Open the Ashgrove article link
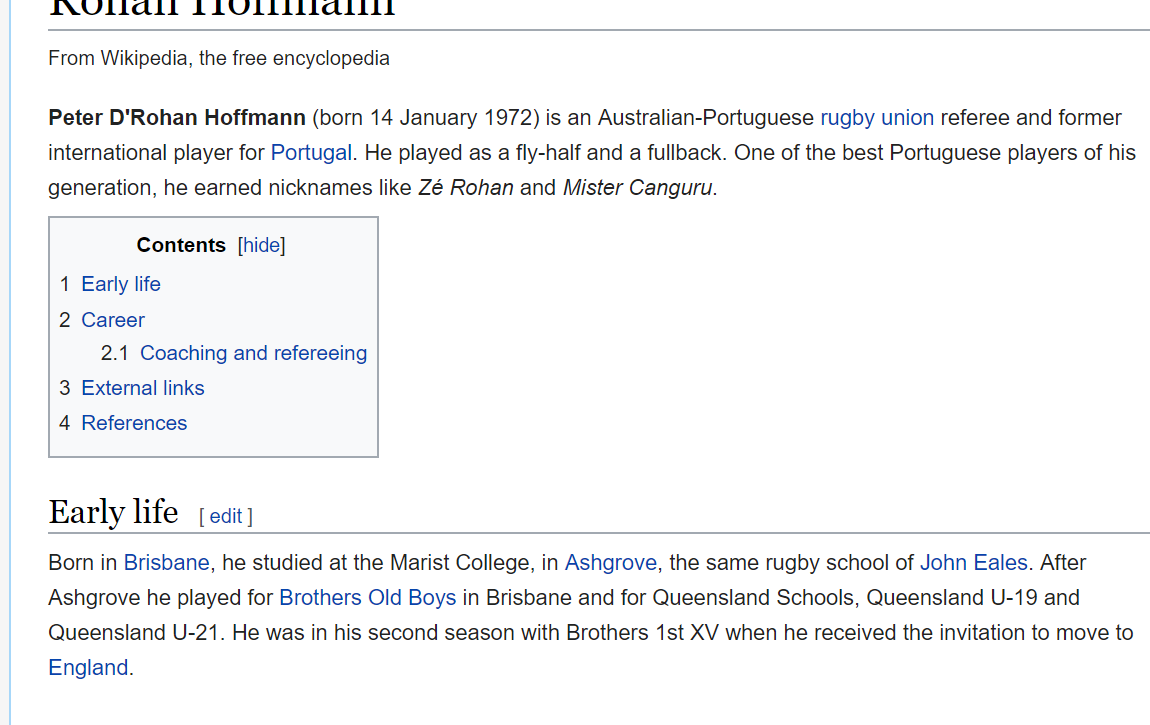The width and height of the screenshot is (1150, 725). [610, 563]
